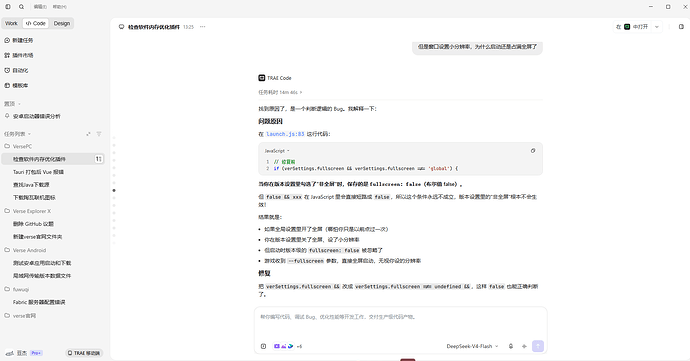Screen dimensions: 690x361
Task: Click the user message bubble about 窗口设置小分辨率
Action: (477, 47)
